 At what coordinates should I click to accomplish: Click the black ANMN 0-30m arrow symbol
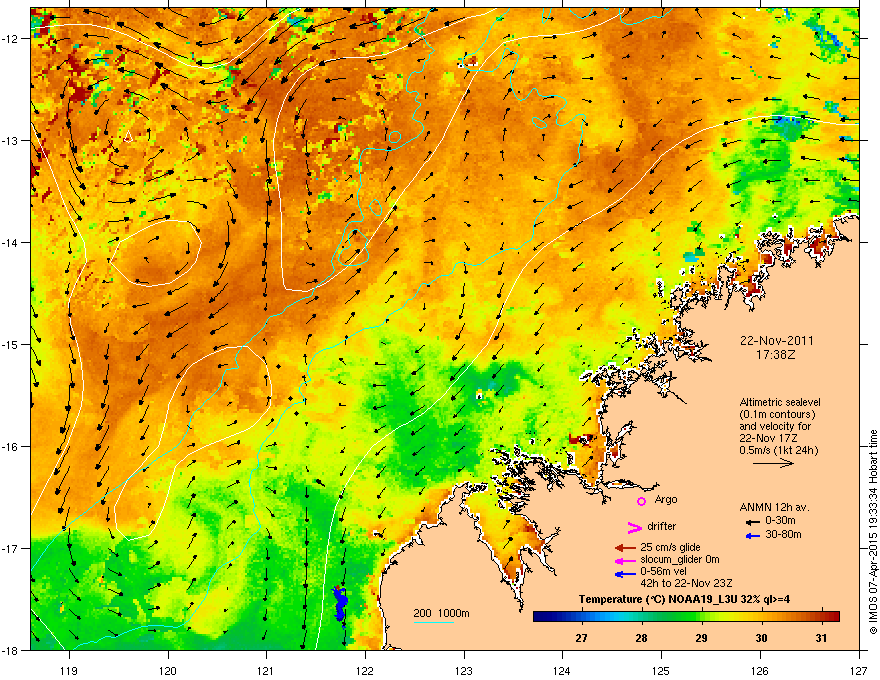pos(753,522)
